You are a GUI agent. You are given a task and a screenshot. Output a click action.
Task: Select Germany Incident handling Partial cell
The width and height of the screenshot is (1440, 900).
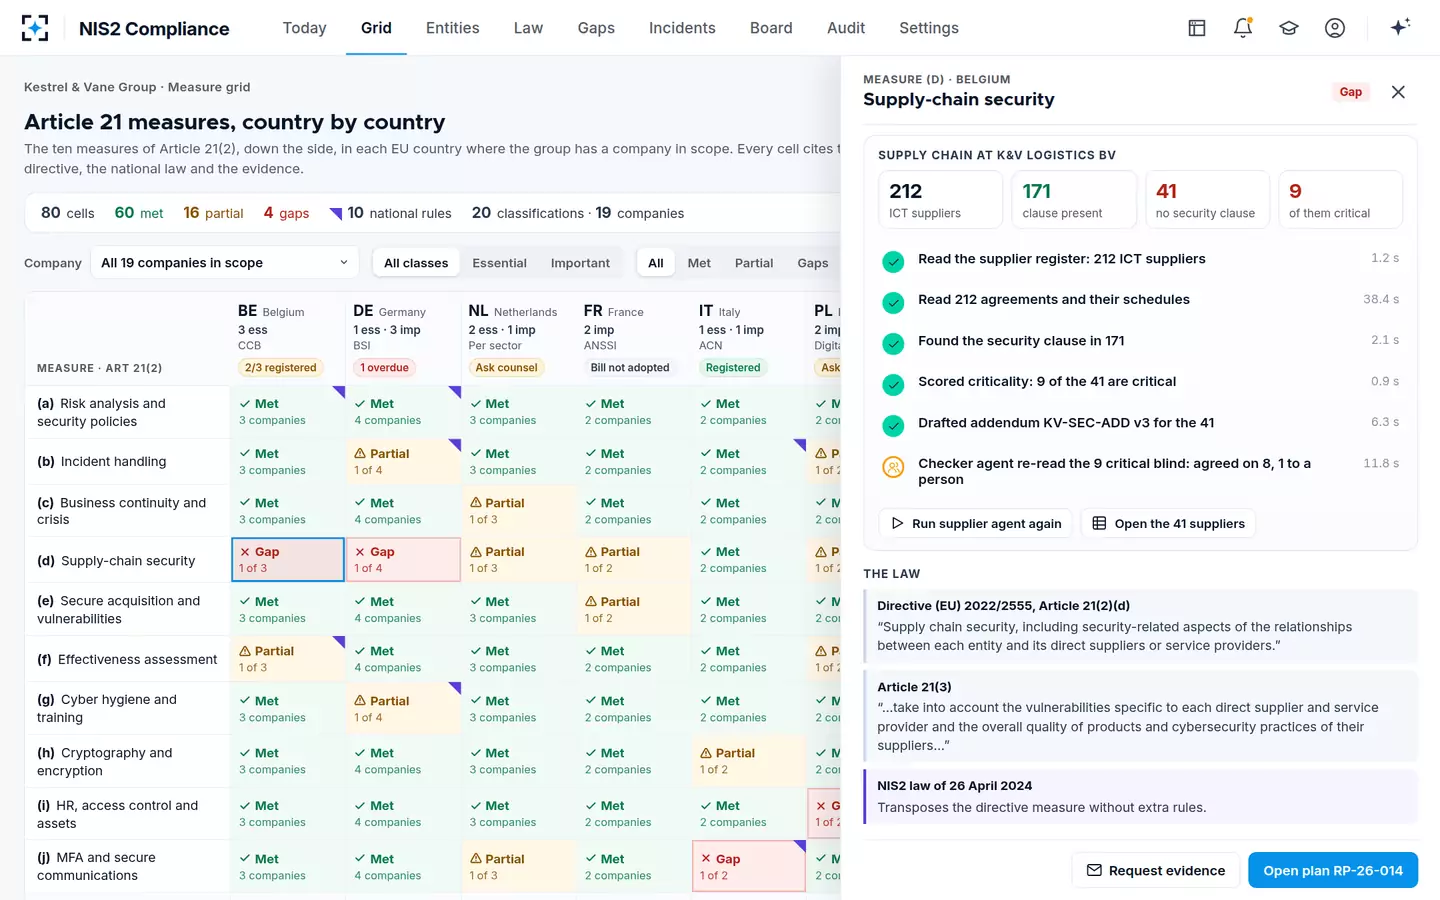[403, 461]
